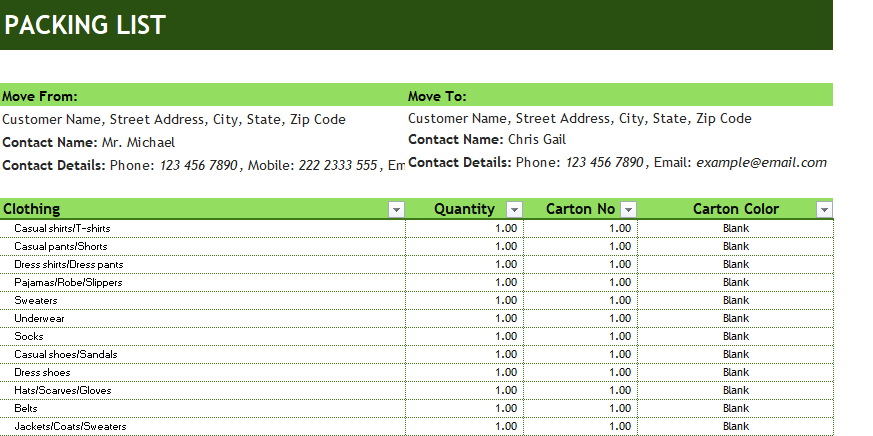Viewport: 873px width, 436px height.
Task: Select the Dress shoes cell
Action: coord(203,373)
